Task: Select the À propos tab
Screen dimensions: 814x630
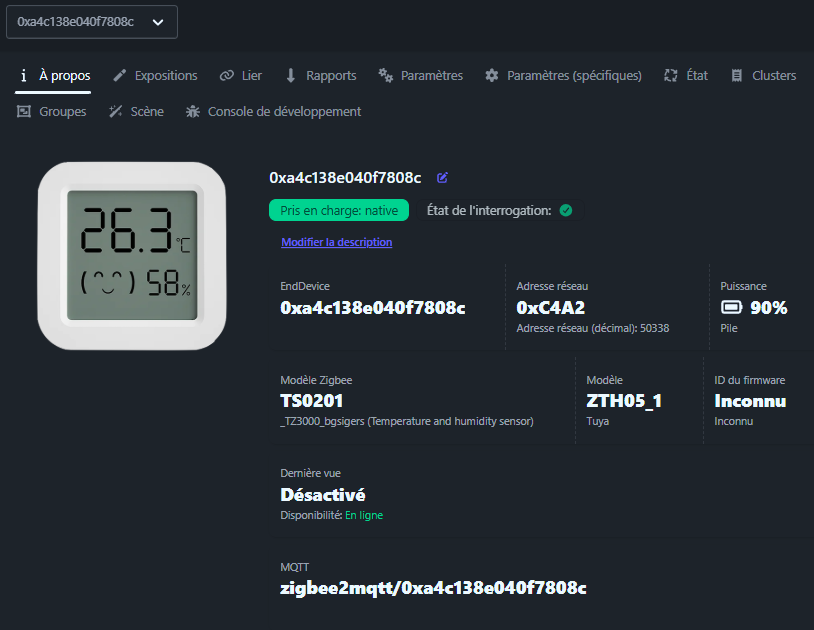Action: tap(55, 76)
